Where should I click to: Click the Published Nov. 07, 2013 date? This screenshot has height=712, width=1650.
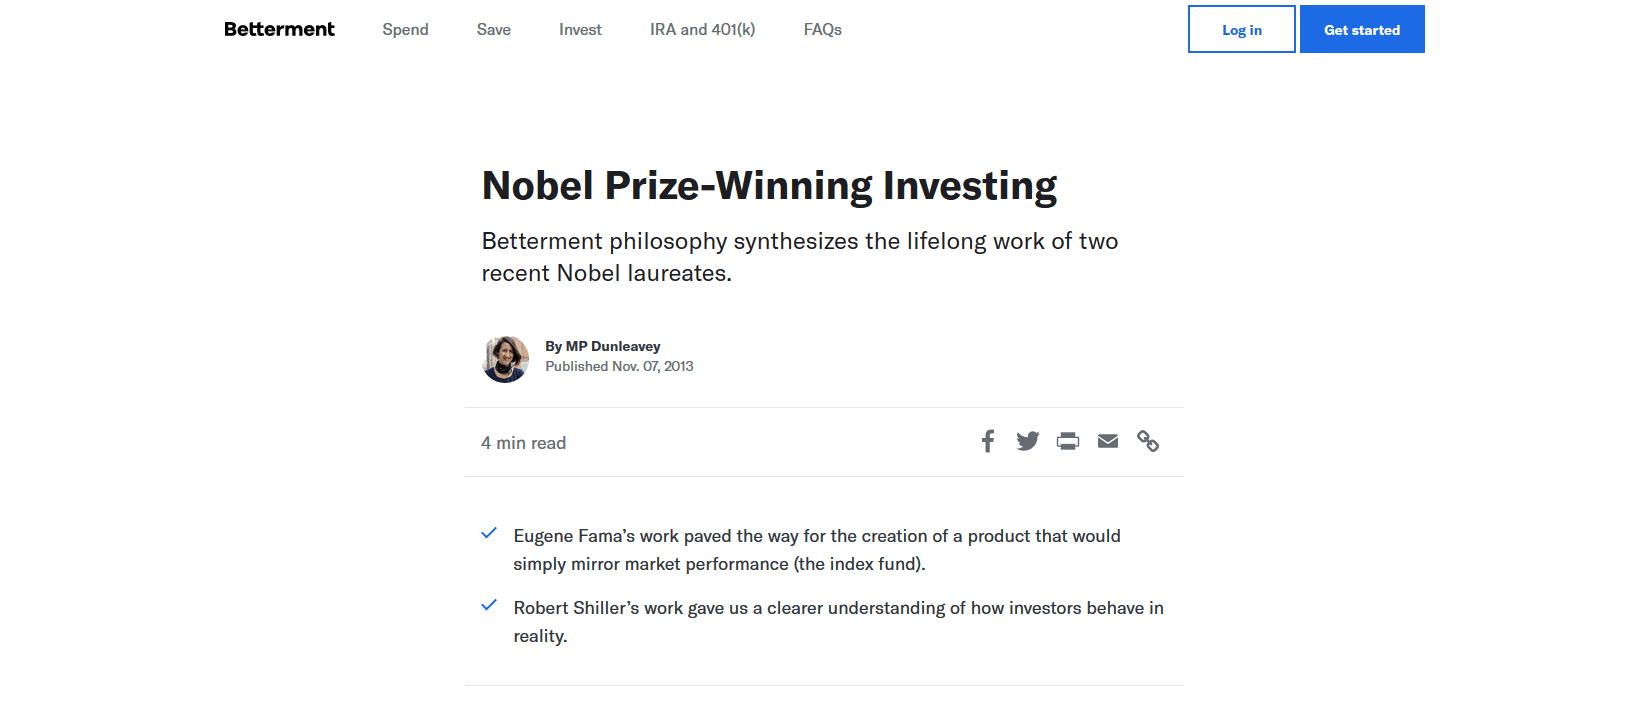point(619,366)
